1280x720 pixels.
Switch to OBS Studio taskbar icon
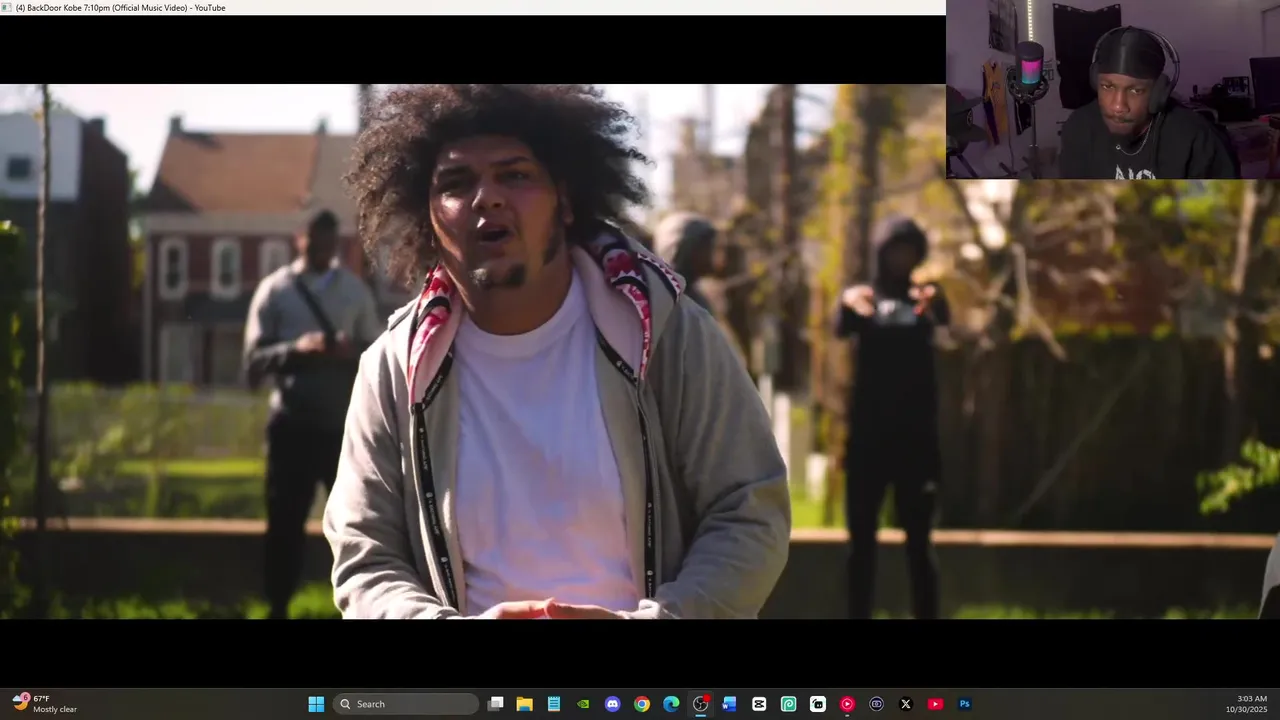(700, 704)
